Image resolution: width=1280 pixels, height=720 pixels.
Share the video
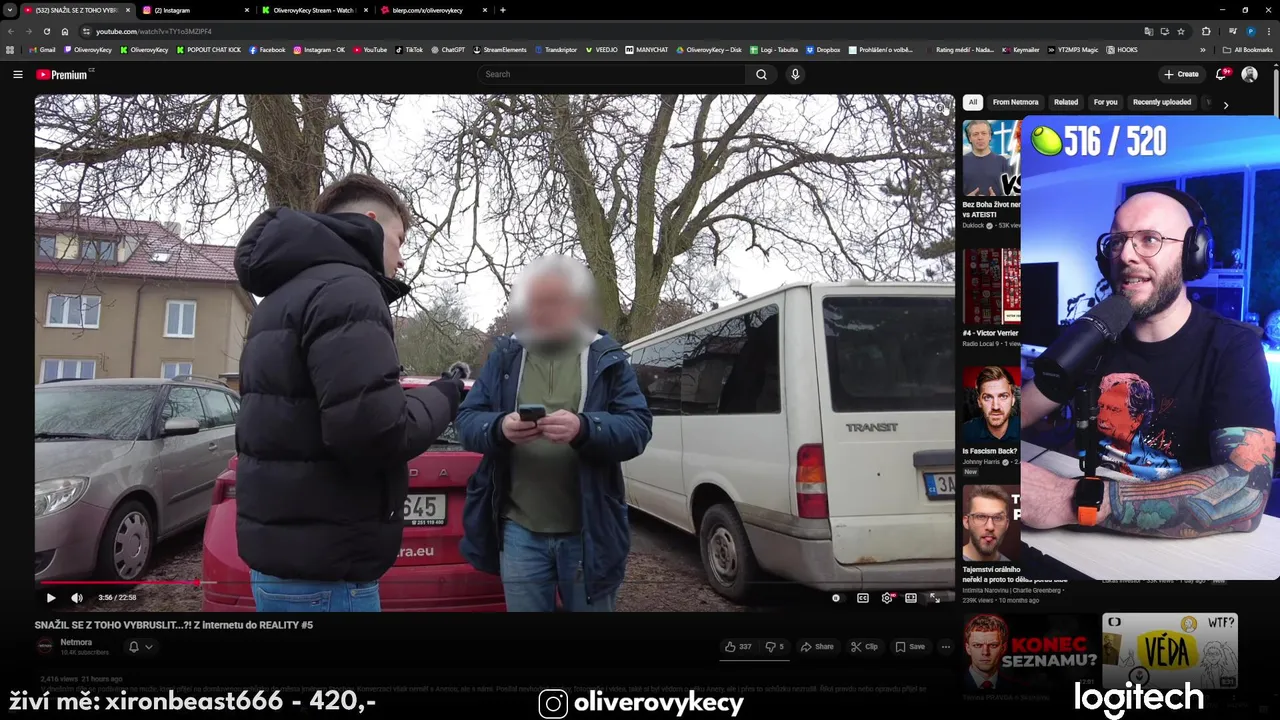(817, 647)
